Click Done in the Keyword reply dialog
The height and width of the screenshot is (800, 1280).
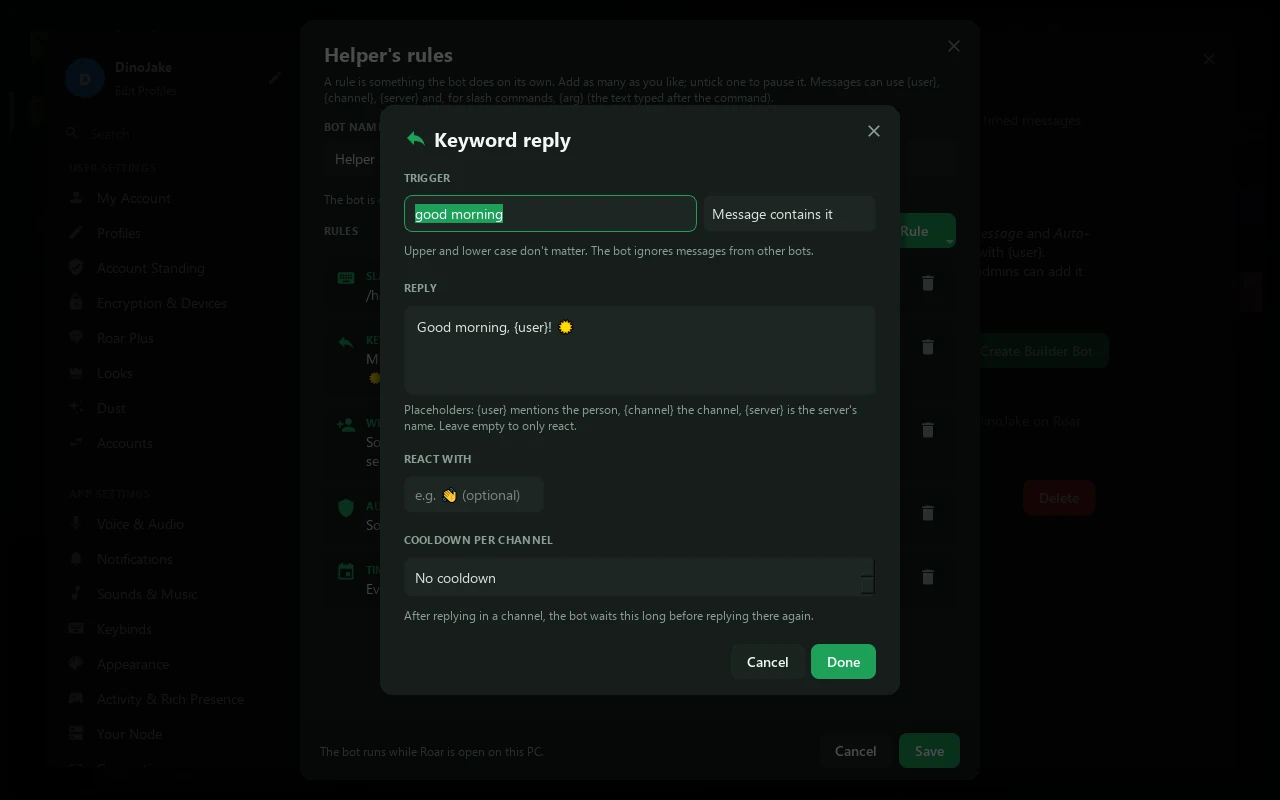click(x=843, y=662)
